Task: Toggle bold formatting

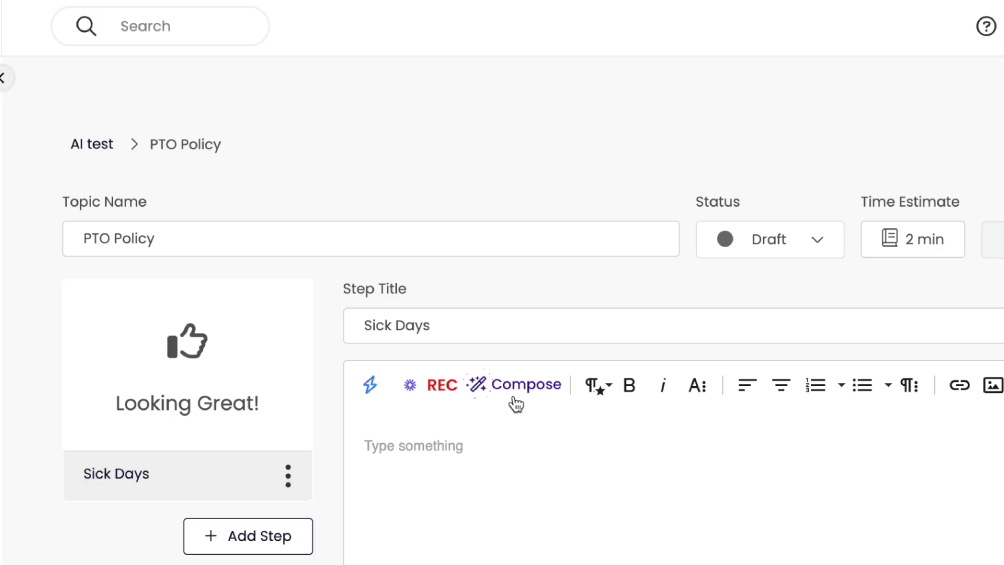Action: tap(629, 385)
